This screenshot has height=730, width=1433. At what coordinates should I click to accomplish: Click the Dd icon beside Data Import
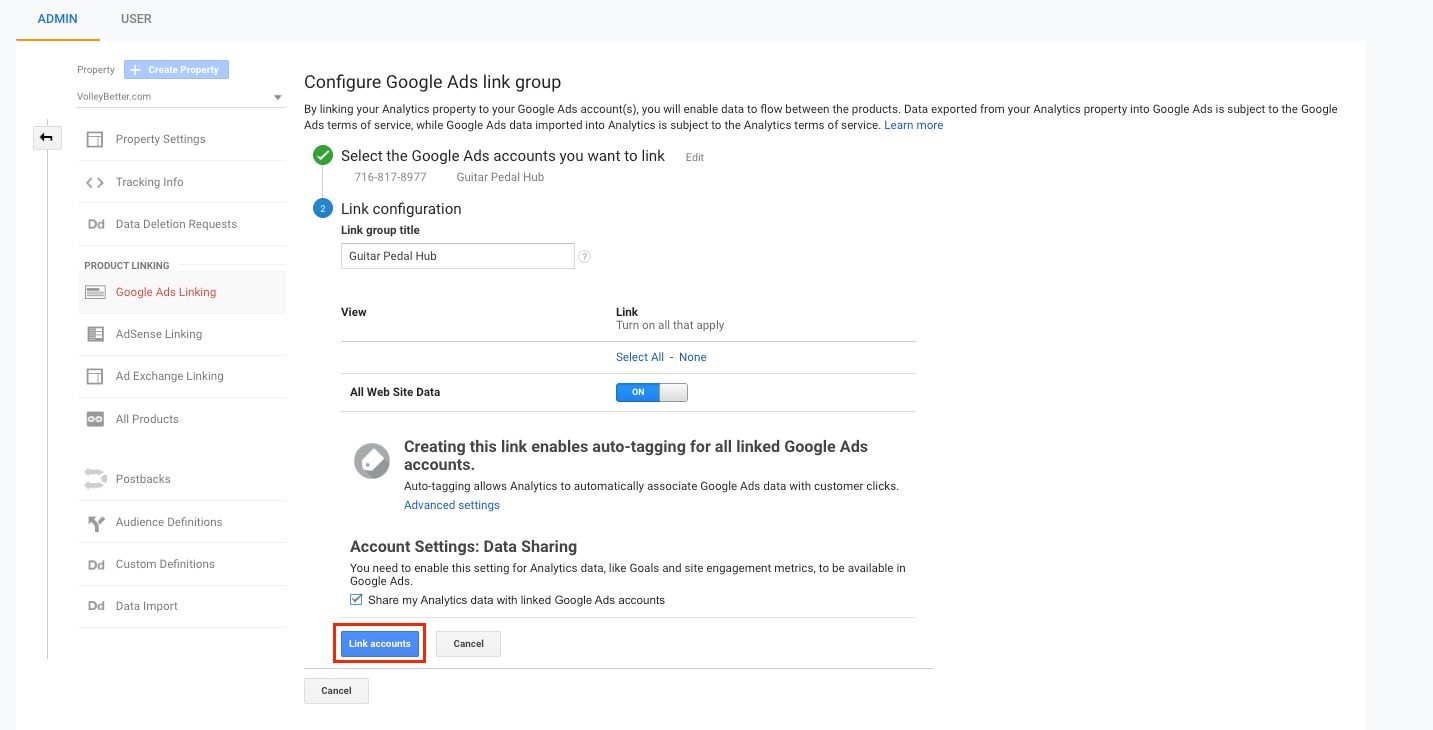click(x=96, y=606)
